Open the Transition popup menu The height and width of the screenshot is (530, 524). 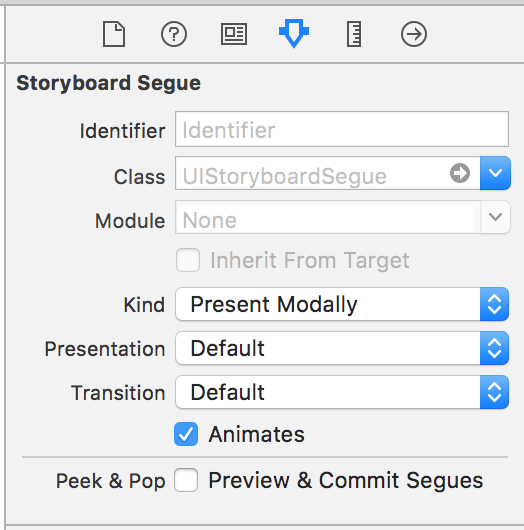click(342, 392)
